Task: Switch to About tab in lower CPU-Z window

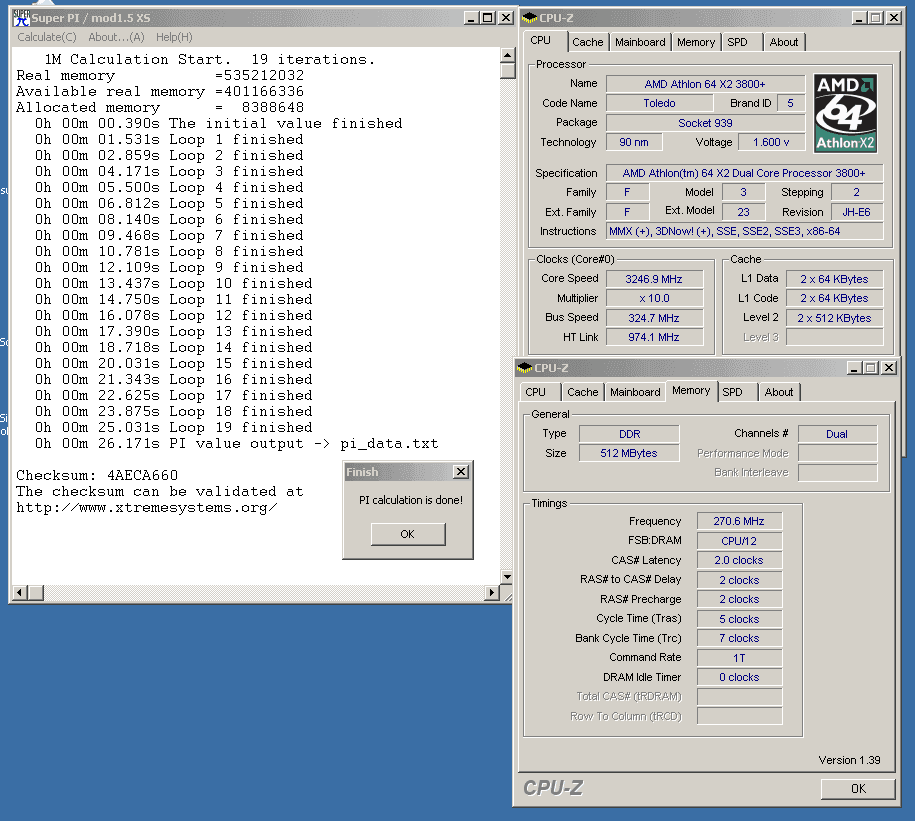Action: tap(779, 392)
